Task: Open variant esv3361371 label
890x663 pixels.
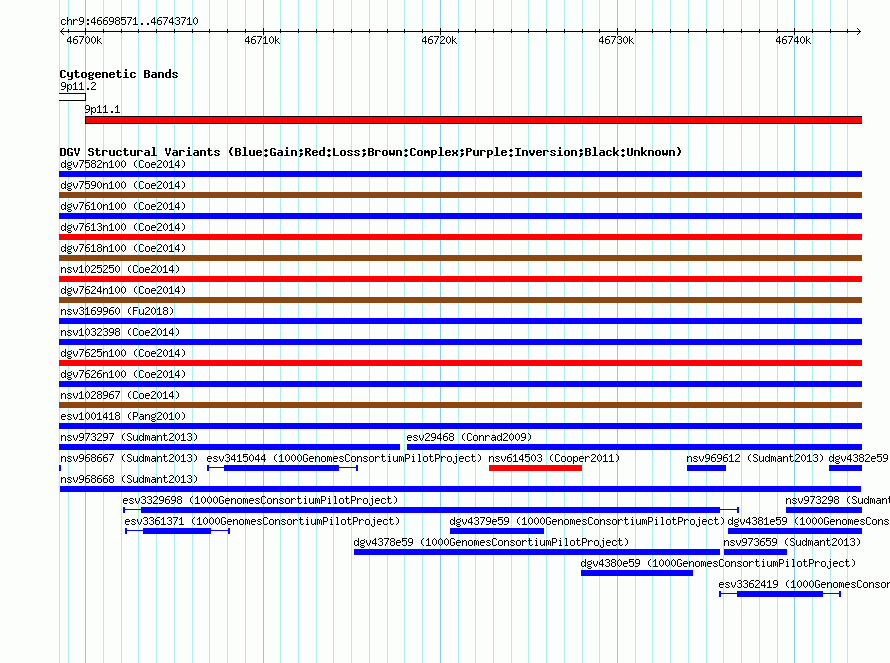Action: pos(262,521)
